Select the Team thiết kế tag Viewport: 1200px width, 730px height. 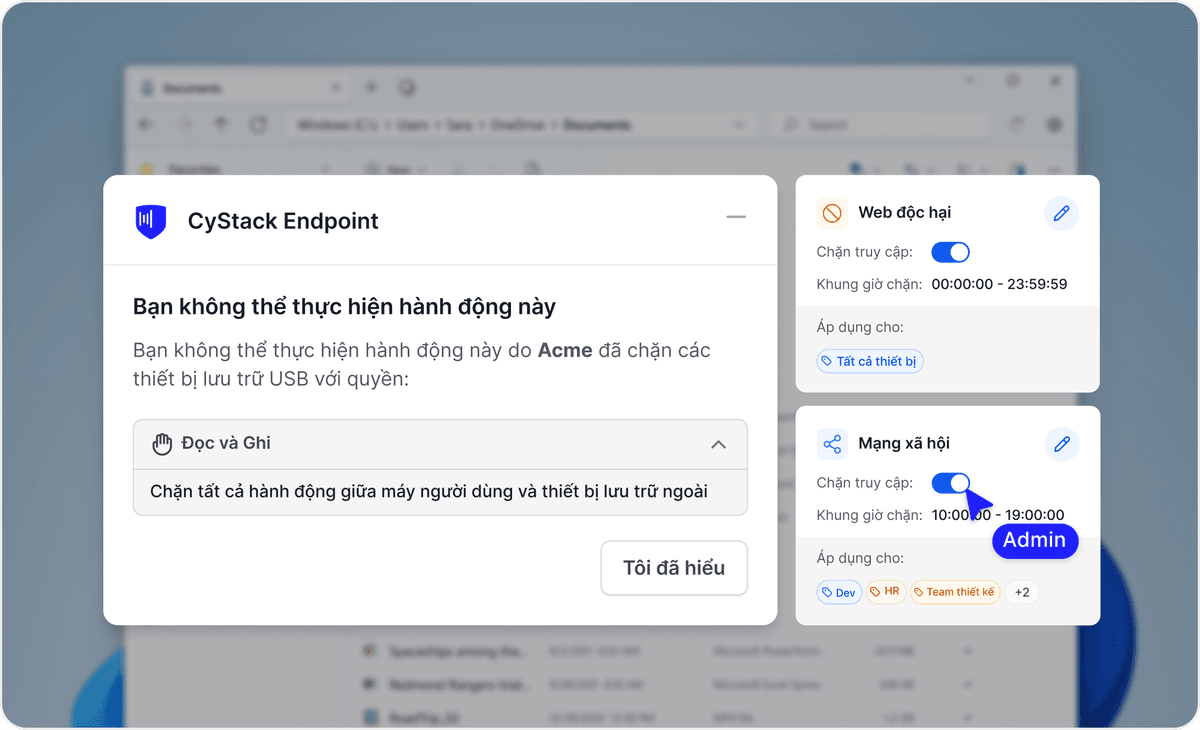955,592
